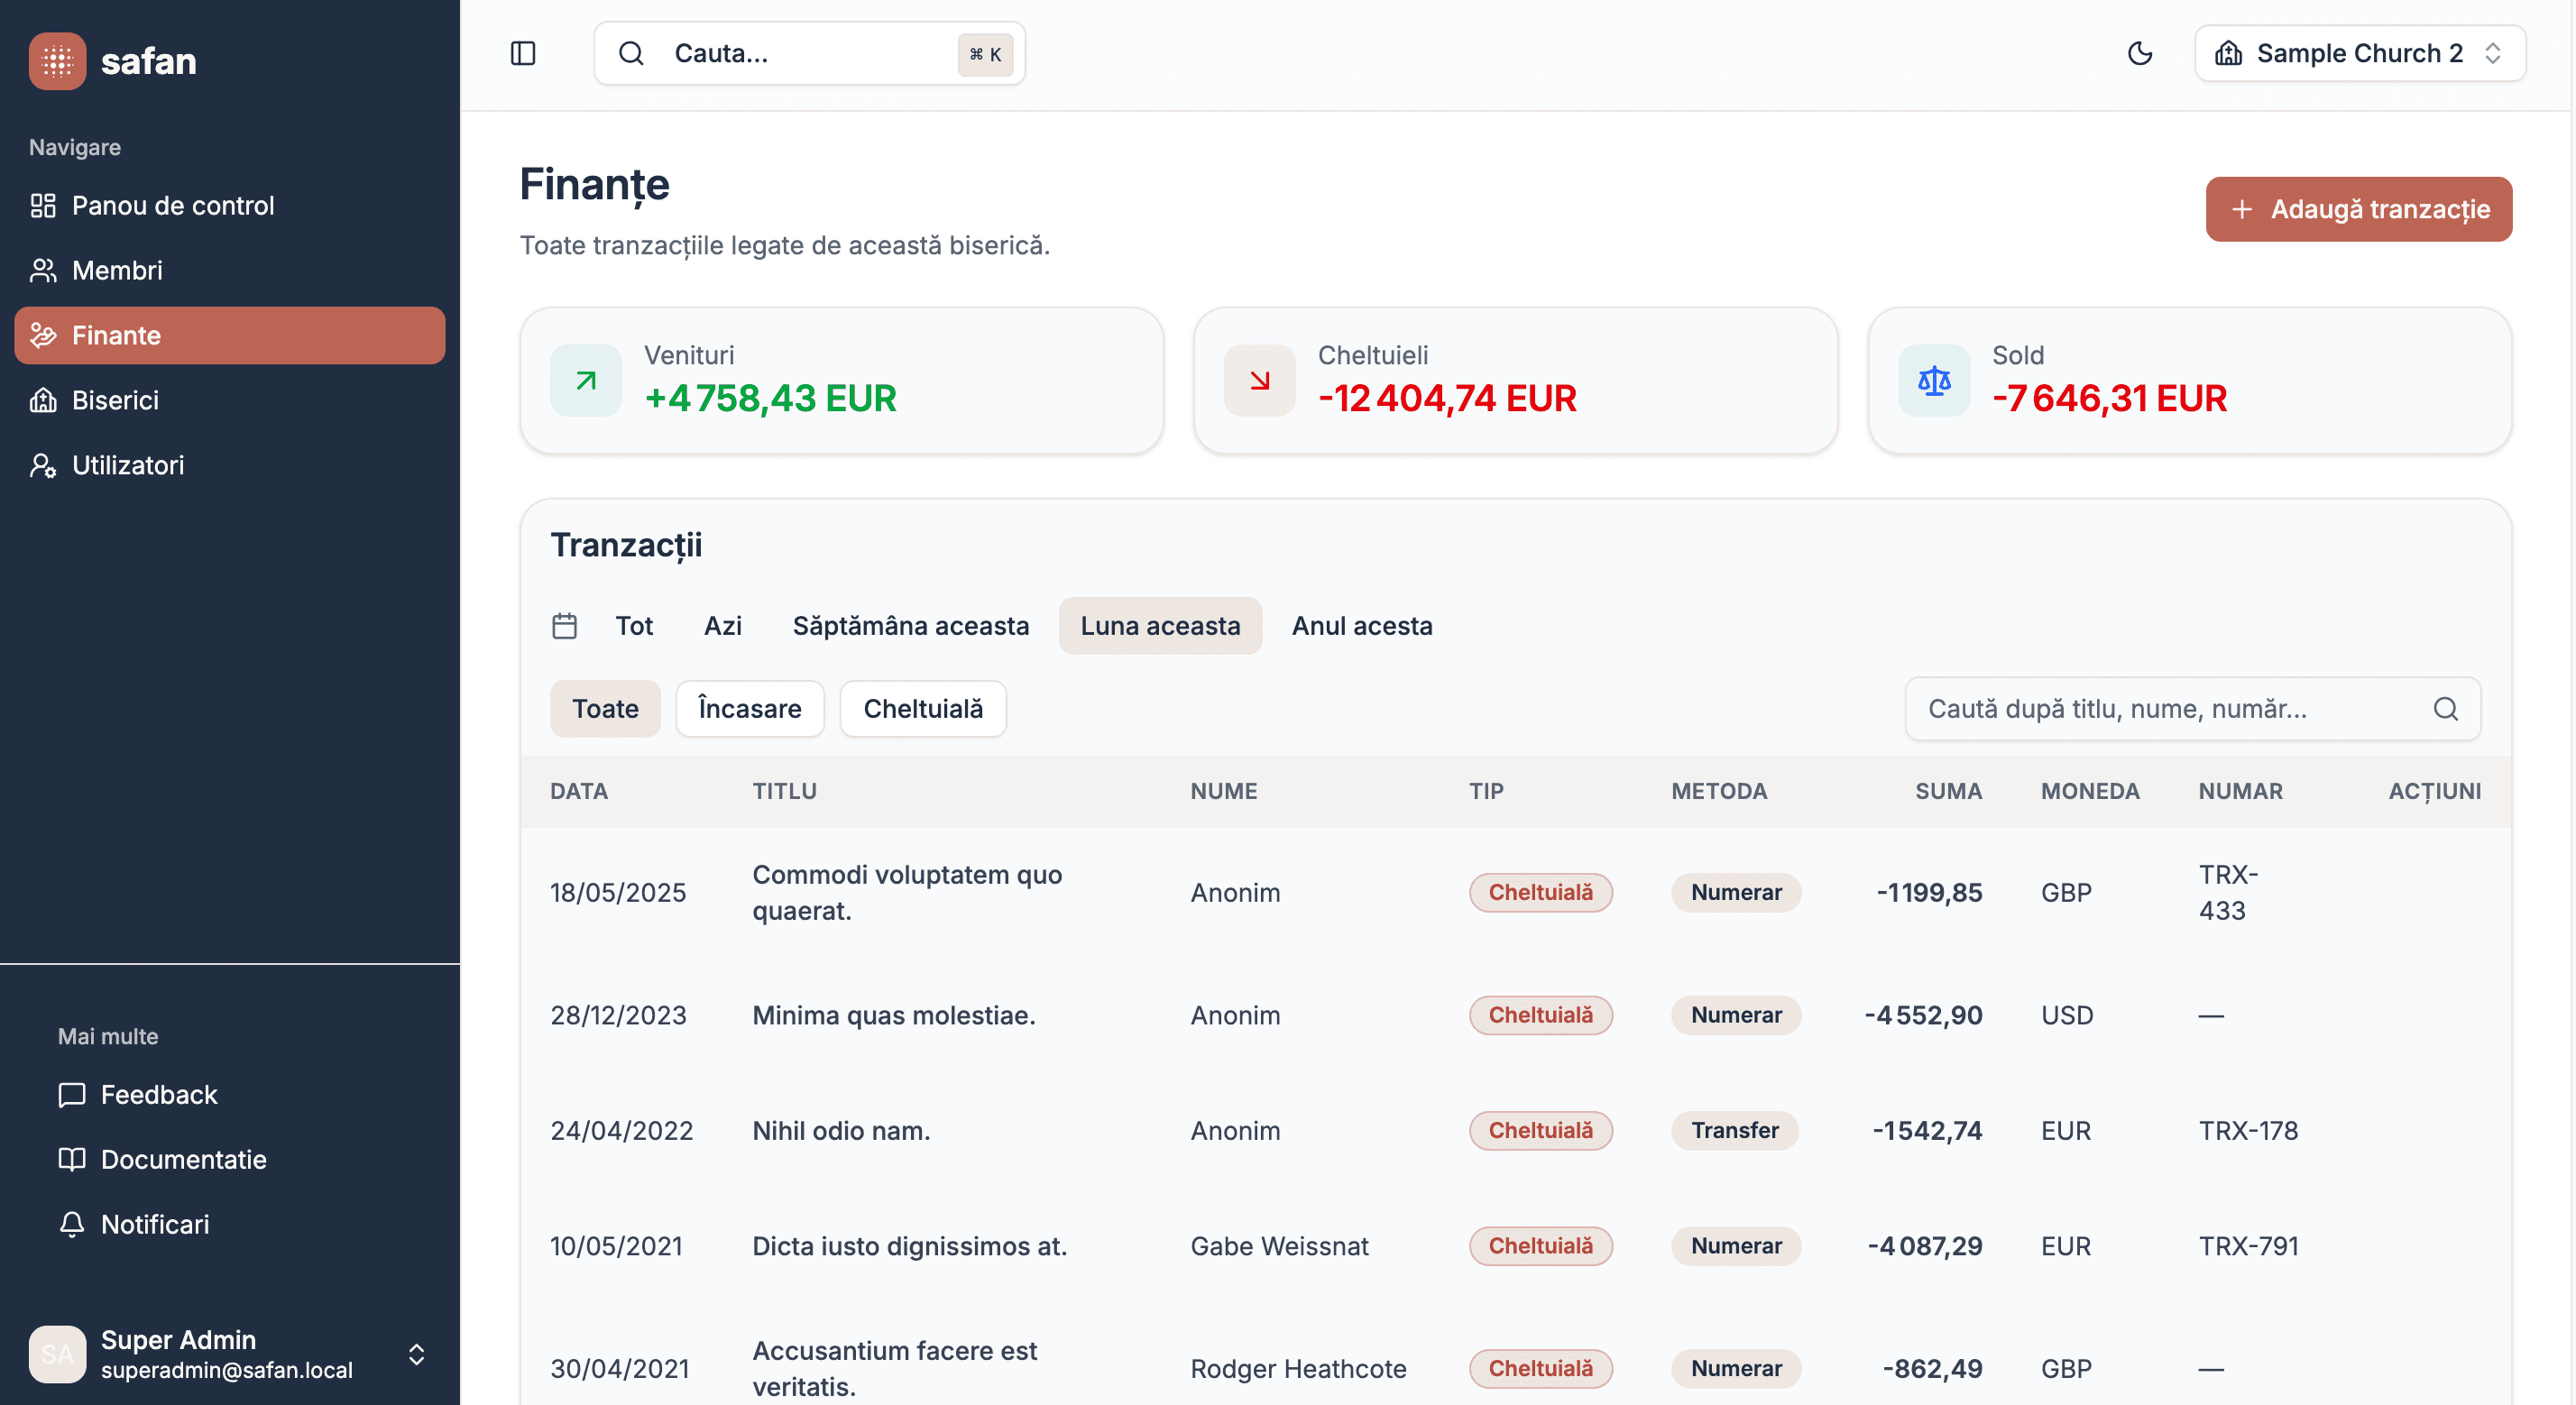Expand the Super Admin user menu
Image resolution: width=2576 pixels, height=1405 pixels.
coord(416,1354)
